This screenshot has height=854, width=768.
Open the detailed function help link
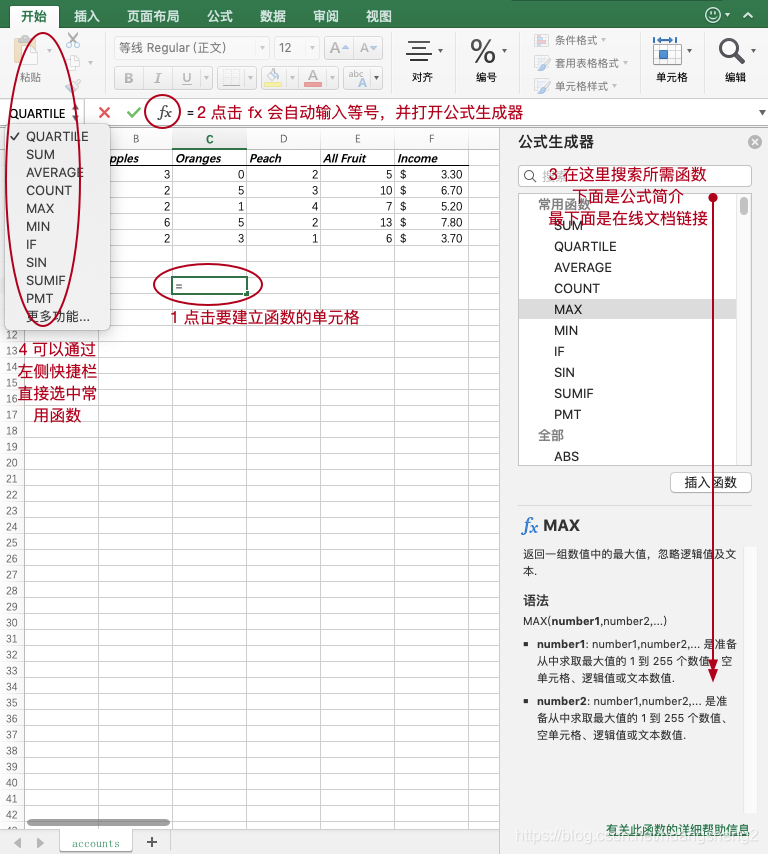coord(677,829)
